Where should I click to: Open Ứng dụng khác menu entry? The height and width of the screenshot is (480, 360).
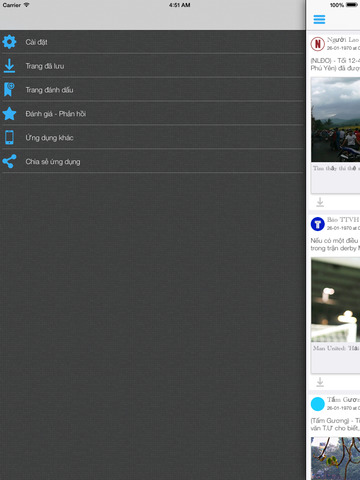click(x=153, y=138)
